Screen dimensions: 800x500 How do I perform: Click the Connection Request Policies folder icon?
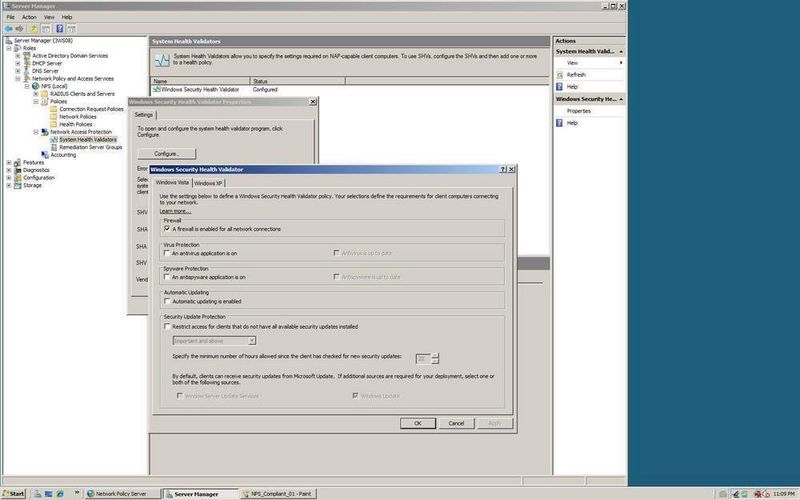[54, 109]
